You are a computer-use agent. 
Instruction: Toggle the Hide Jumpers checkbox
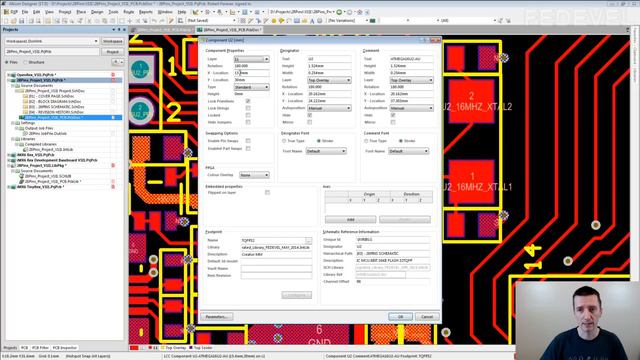pos(248,122)
